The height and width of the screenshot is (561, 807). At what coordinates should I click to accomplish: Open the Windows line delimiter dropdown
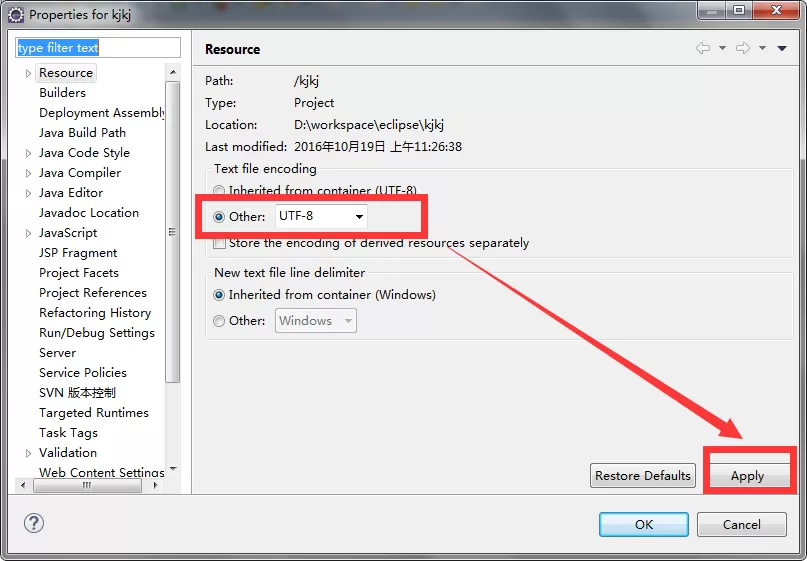click(315, 321)
